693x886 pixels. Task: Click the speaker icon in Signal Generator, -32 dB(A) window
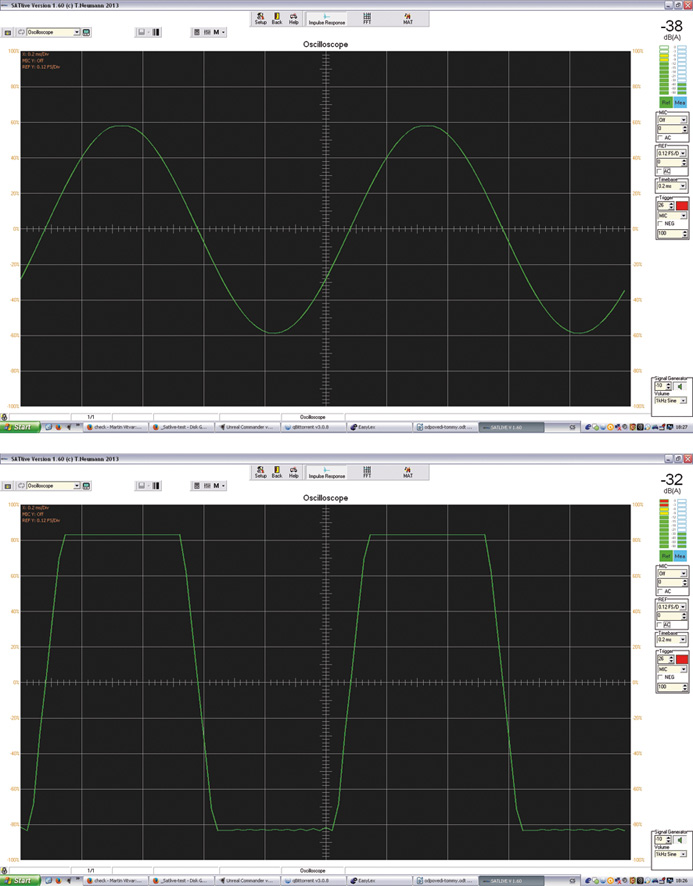click(x=680, y=840)
